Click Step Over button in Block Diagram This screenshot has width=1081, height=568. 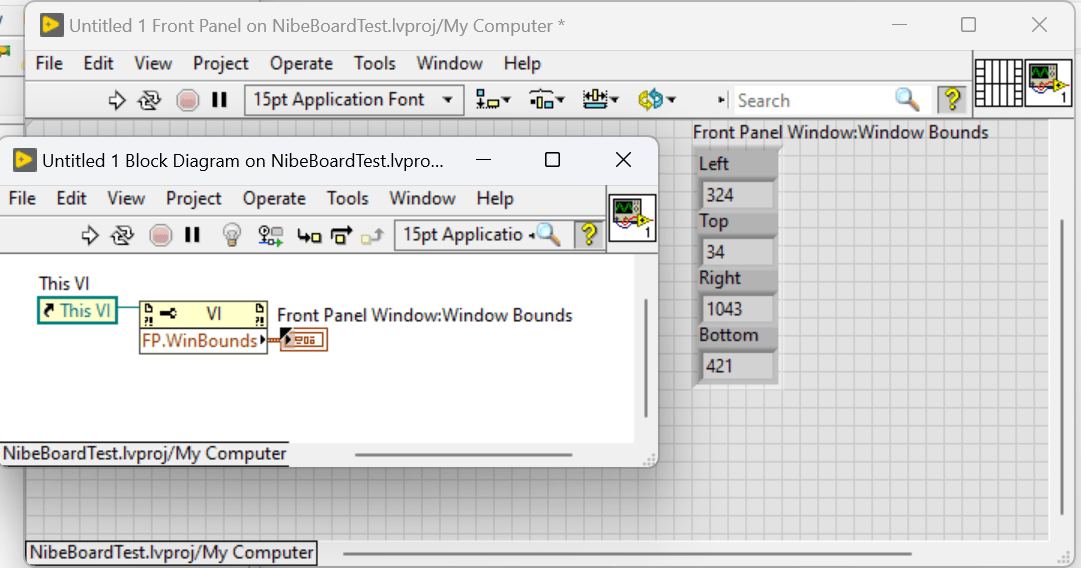coord(341,236)
